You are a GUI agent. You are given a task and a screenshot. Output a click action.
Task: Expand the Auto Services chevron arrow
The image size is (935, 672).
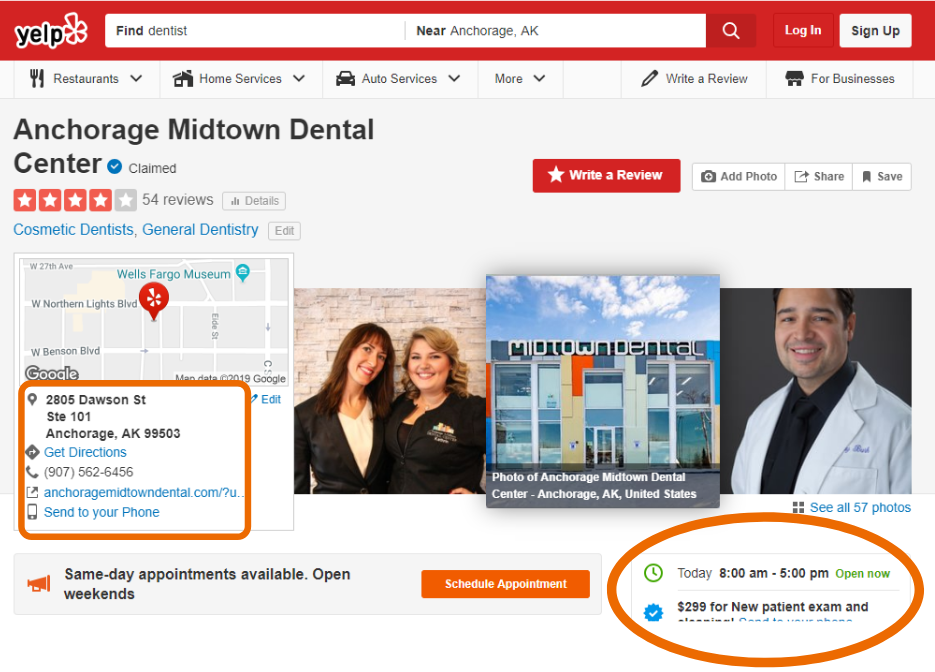pos(454,79)
